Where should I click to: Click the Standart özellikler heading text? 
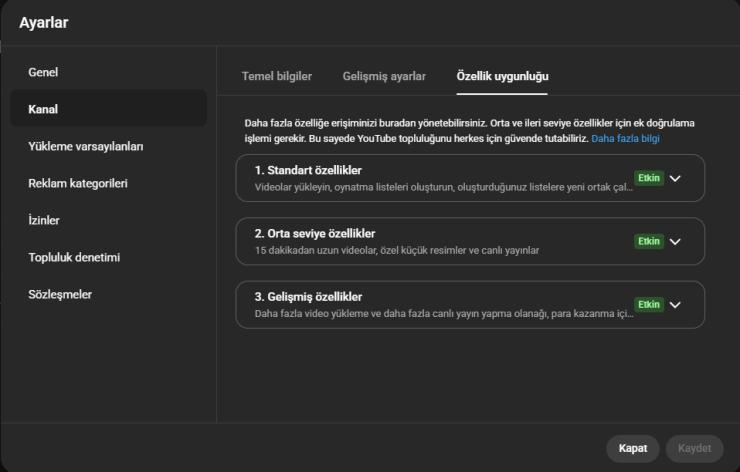pos(307,170)
